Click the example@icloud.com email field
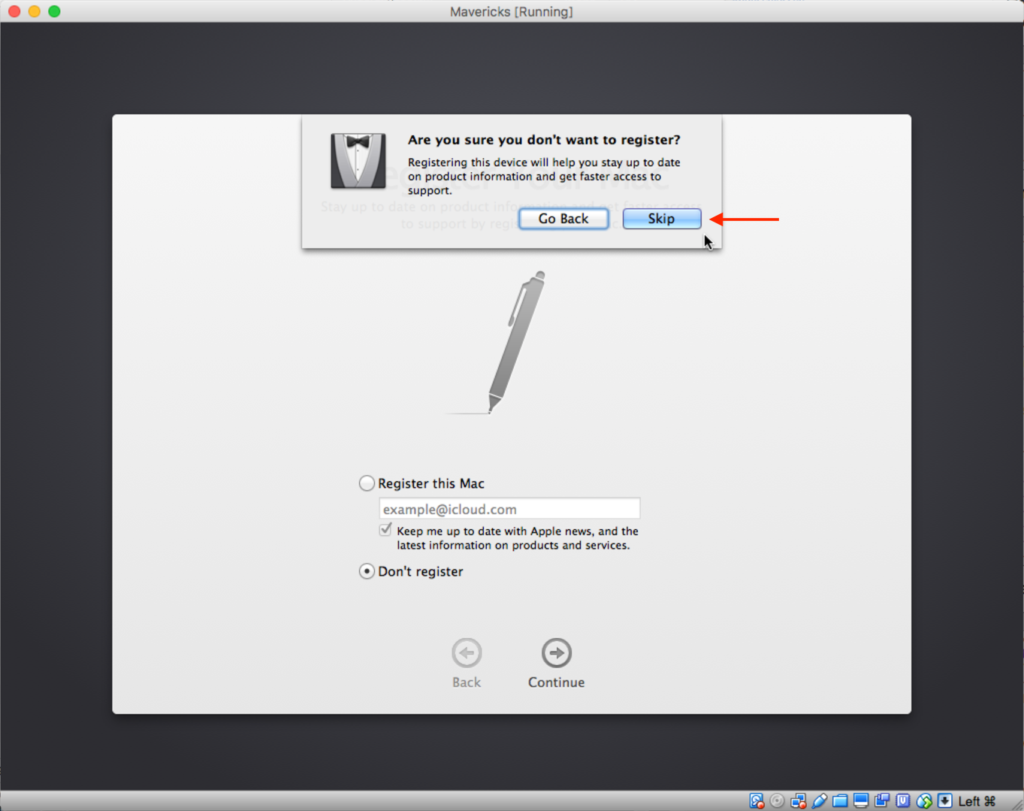The height and width of the screenshot is (811, 1024). 509,509
